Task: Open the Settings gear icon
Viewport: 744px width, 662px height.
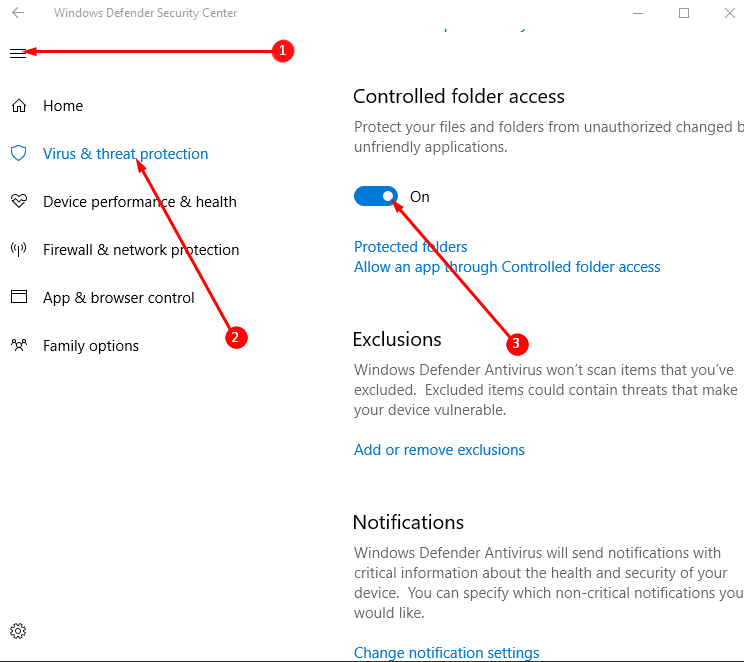Action: (18, 631)
